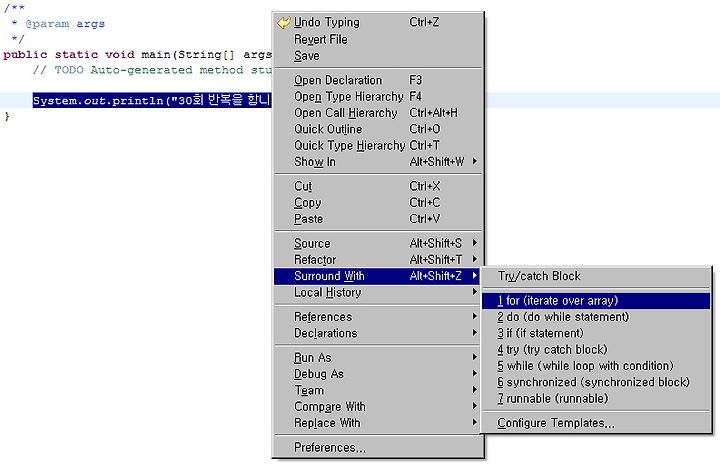This screenshot has width=720, height=466.
Task: Choose 4 try (try catch block)
Action: (x=596, y=350)
